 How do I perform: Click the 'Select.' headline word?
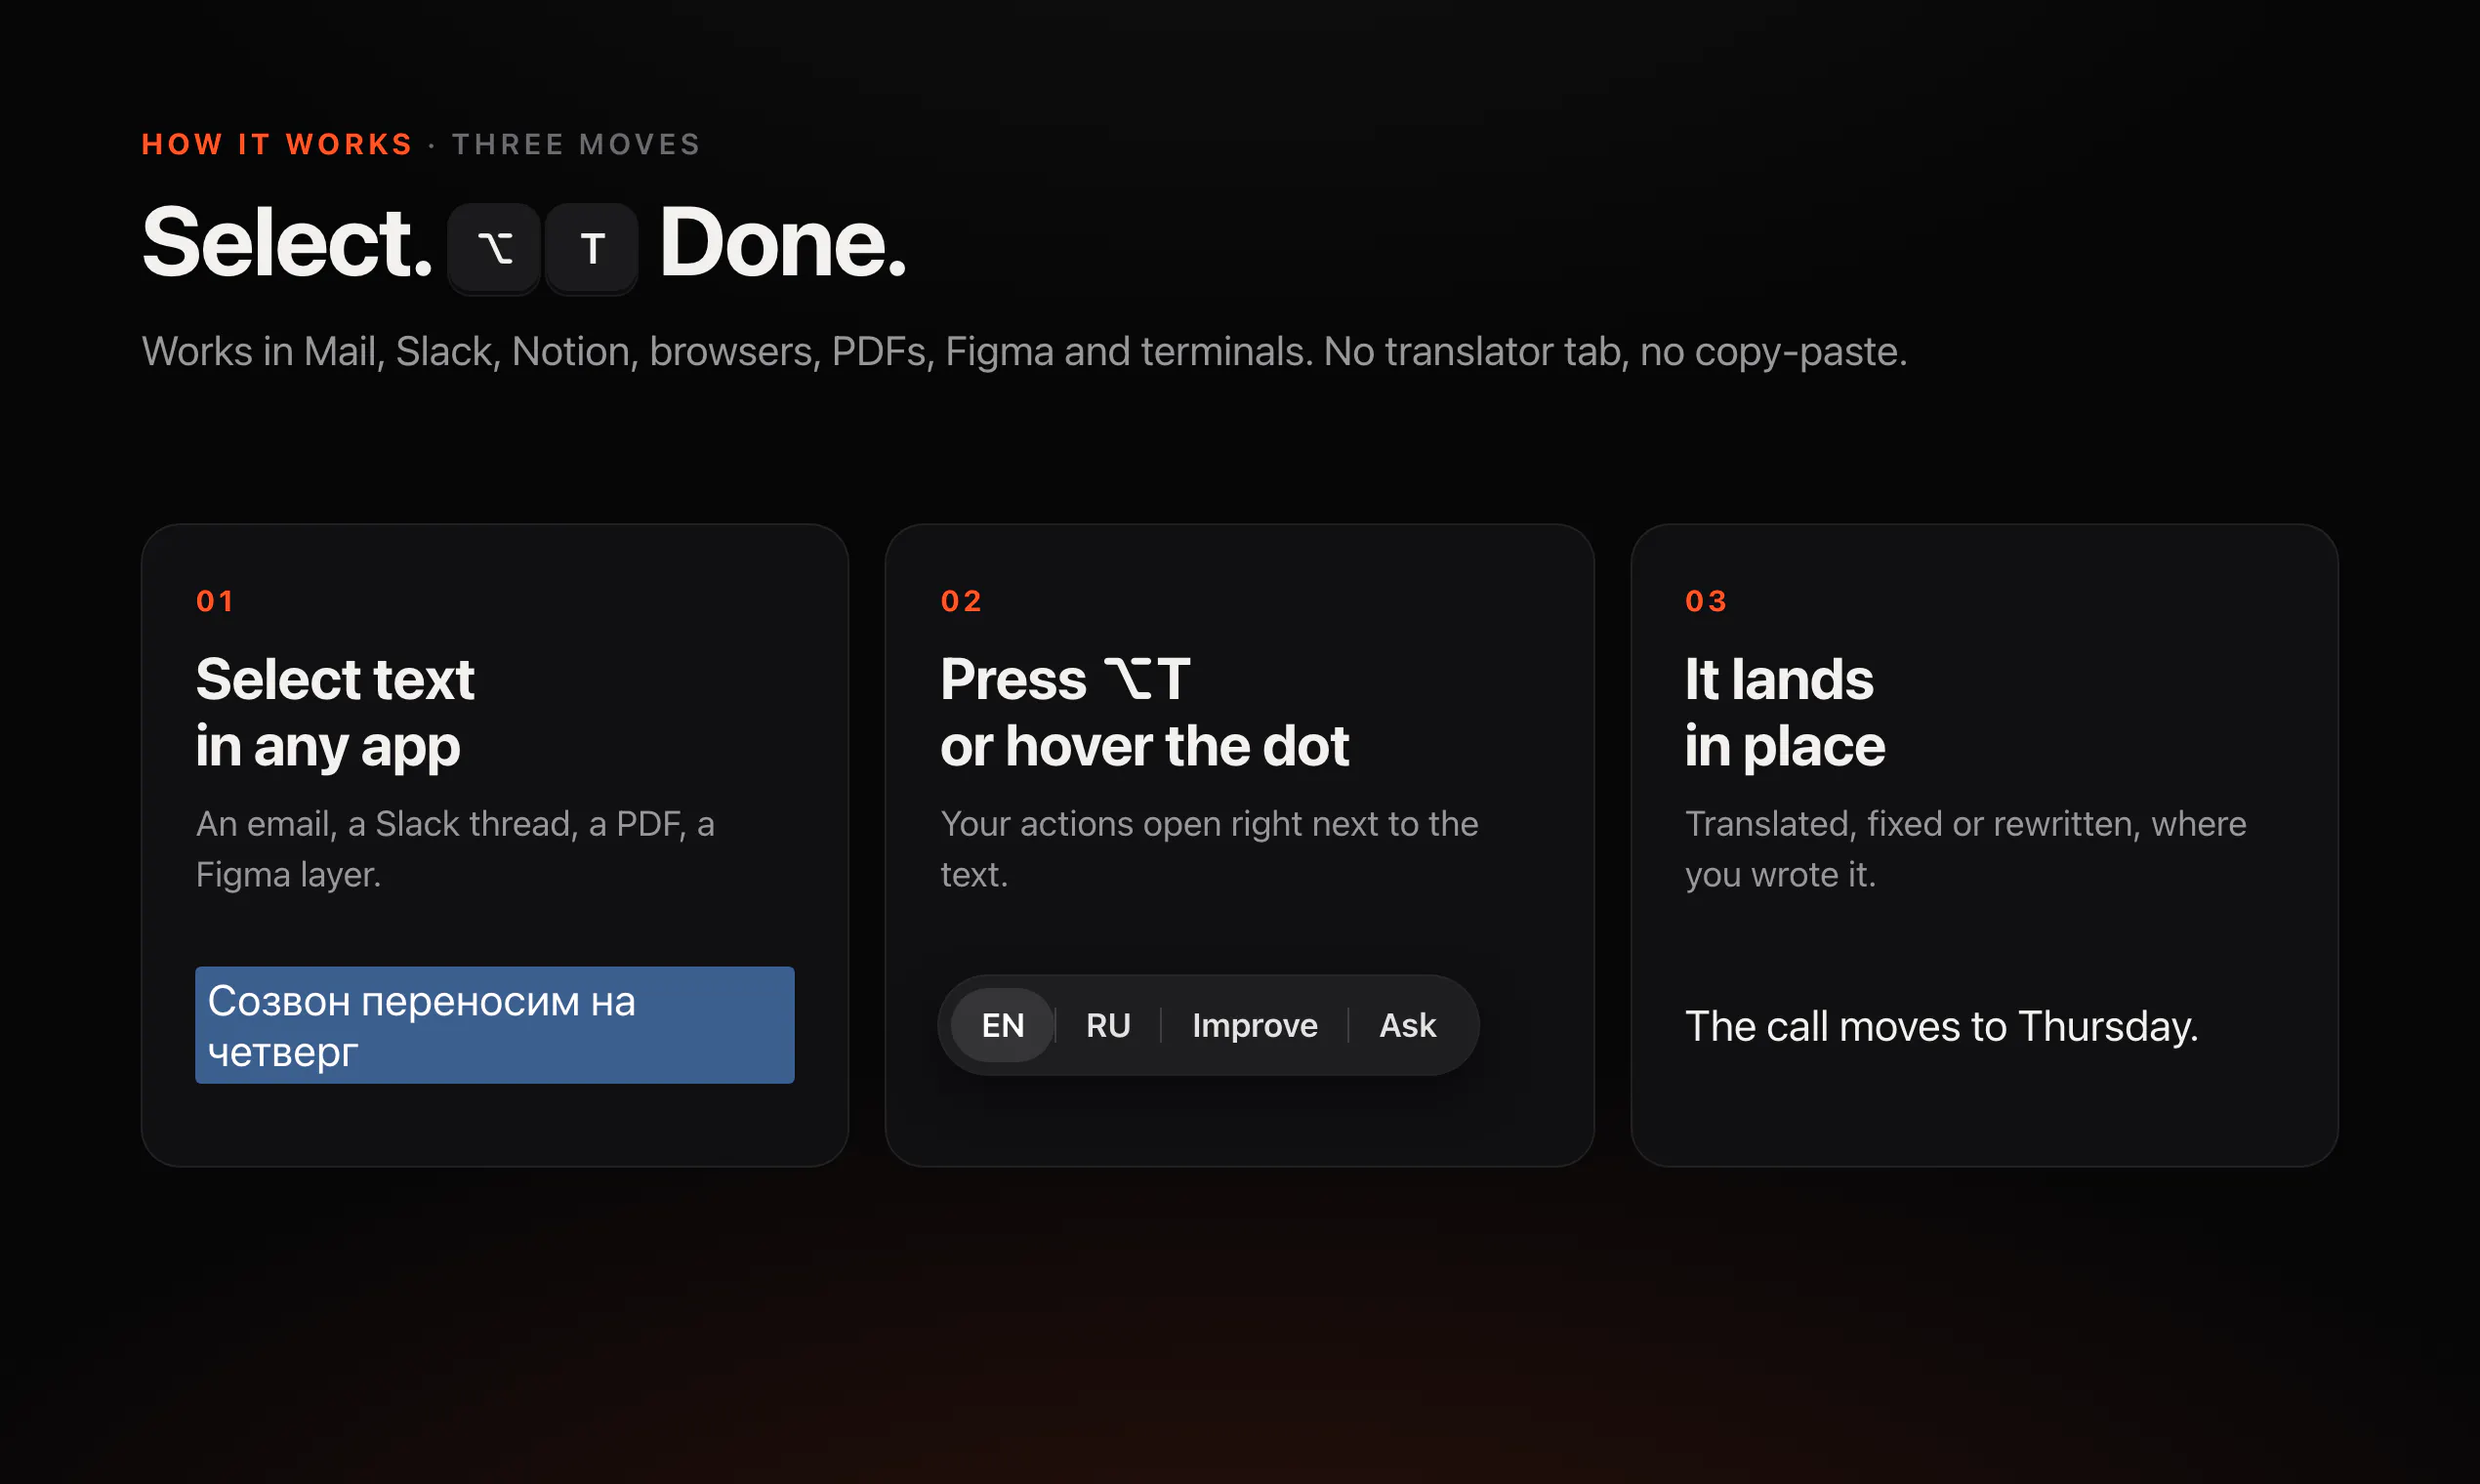pyautogui.click(x=288, y=243)
